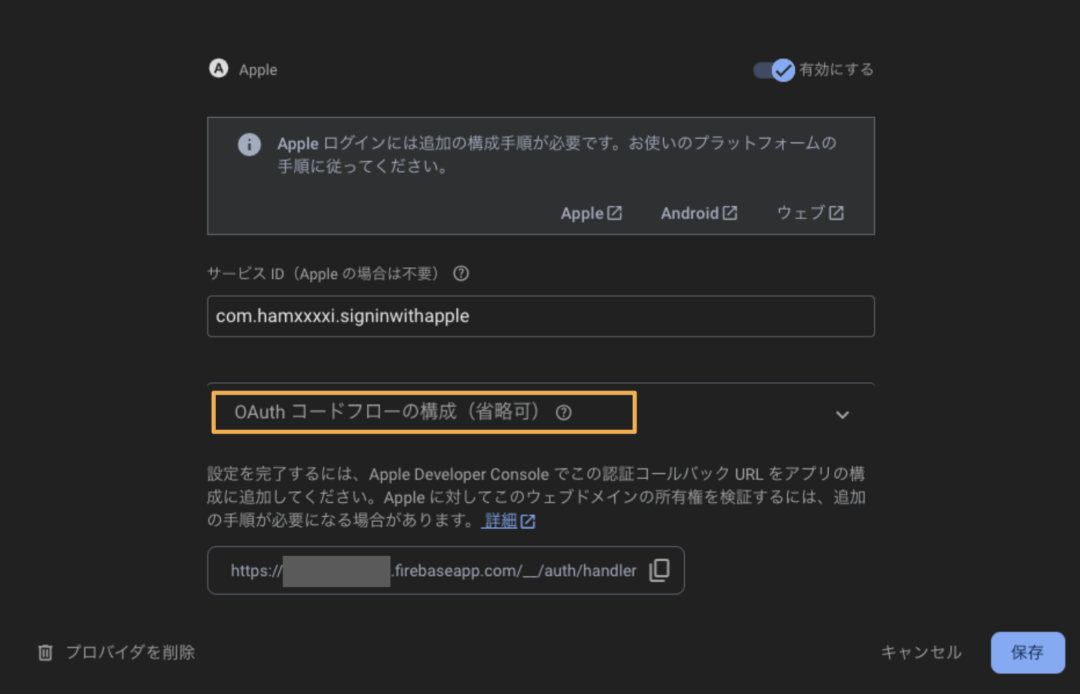The width and height of the screenshot is (1080, 694).
Task: Copy the auth handler callback URL
Action: (x=659, y=570)
